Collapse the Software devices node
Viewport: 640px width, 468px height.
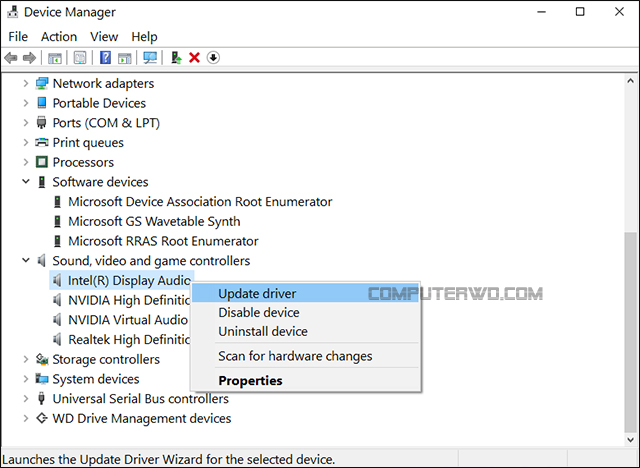pos(26,181)
